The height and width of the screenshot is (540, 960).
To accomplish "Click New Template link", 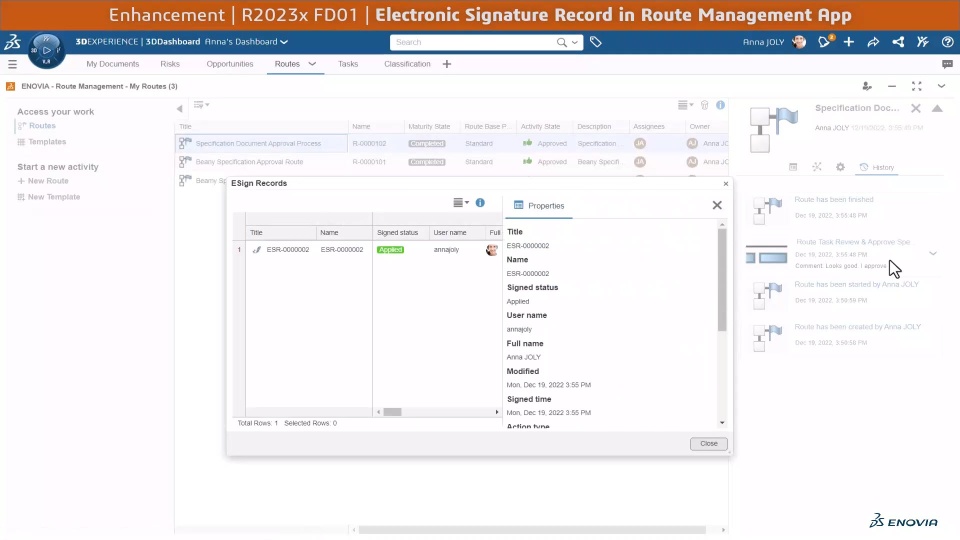I will (x=53, y=197).
